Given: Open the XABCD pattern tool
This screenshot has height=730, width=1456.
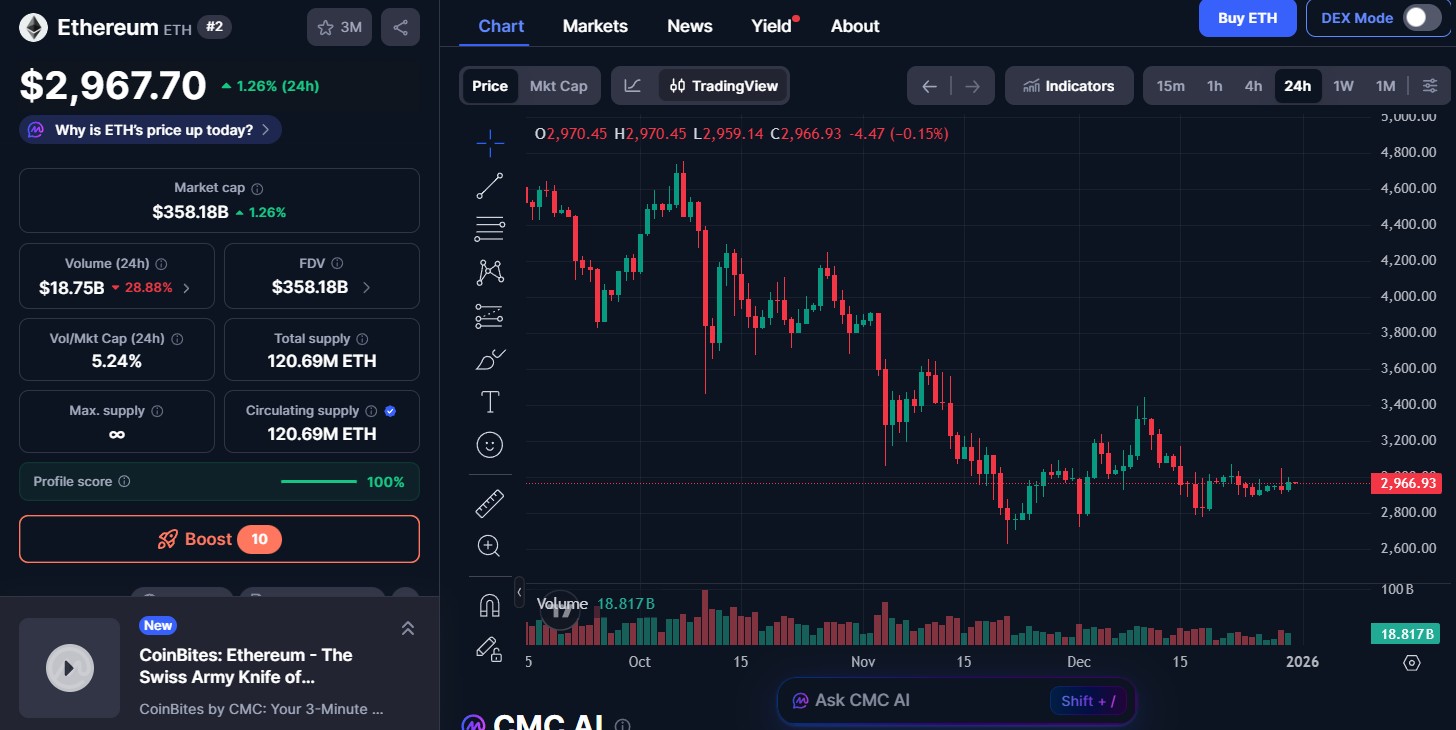Looking at the screenshot, I should [489, 271].
